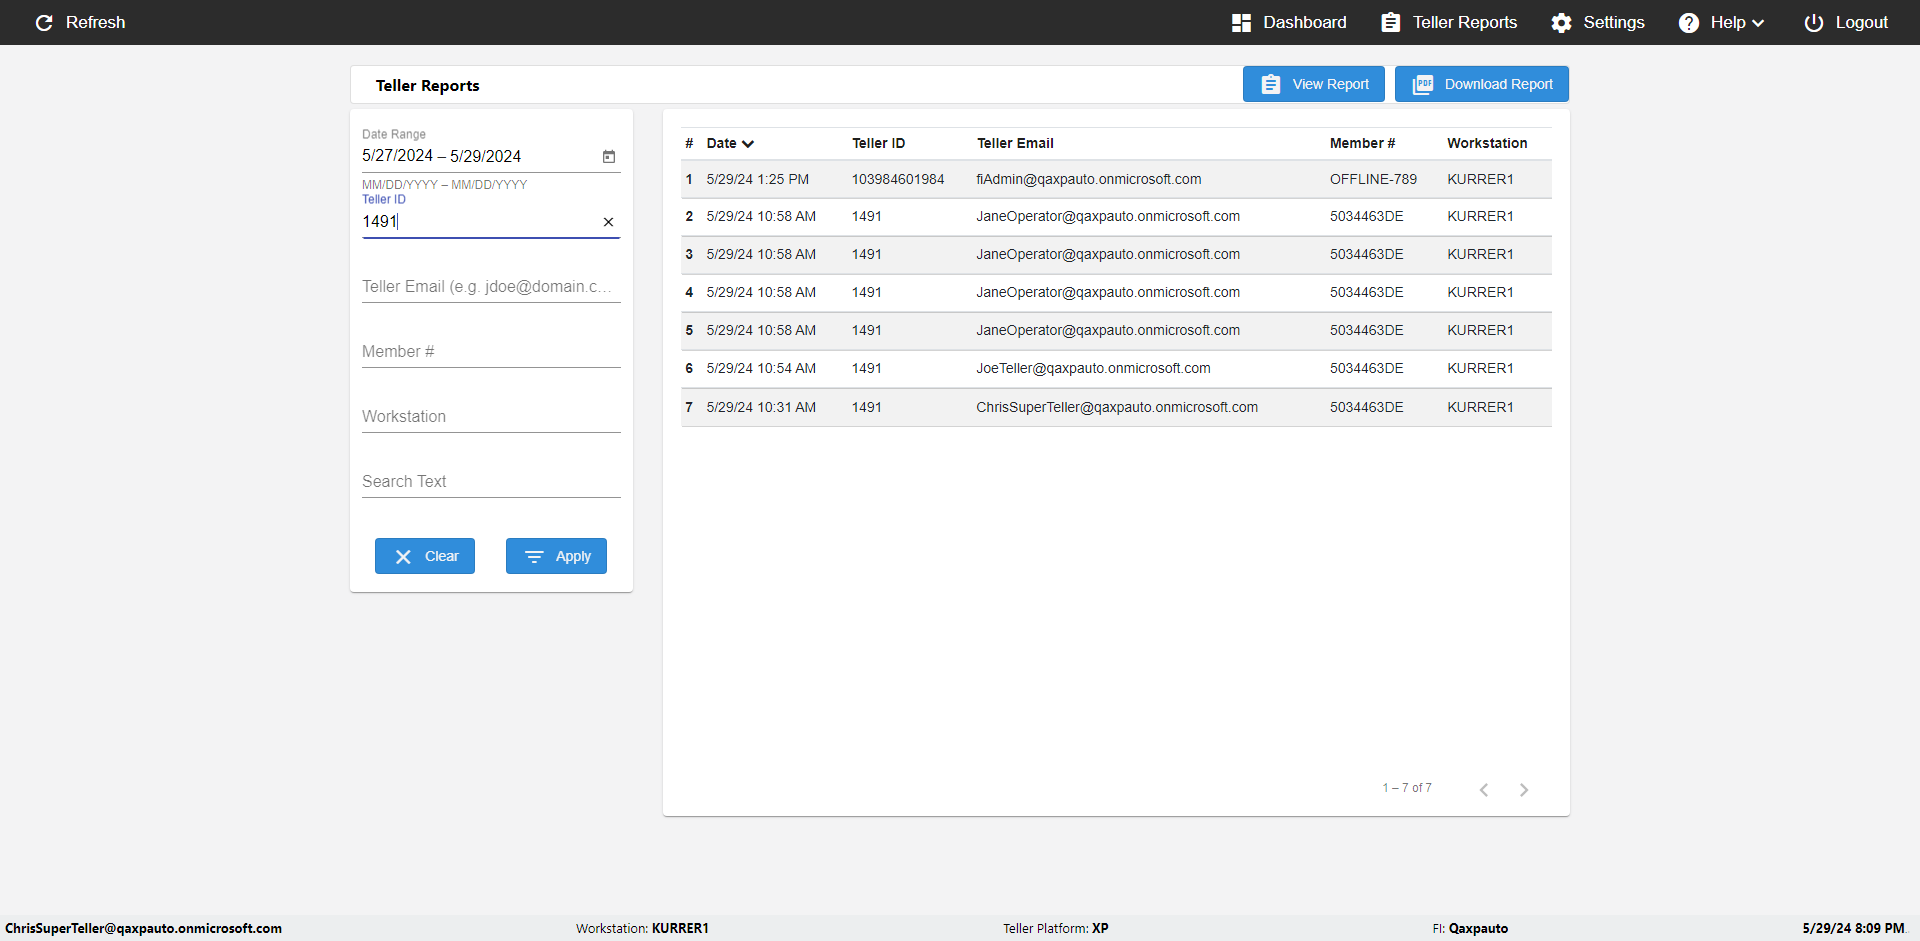
Task: Focus the Member # input field
Action: 491,352
